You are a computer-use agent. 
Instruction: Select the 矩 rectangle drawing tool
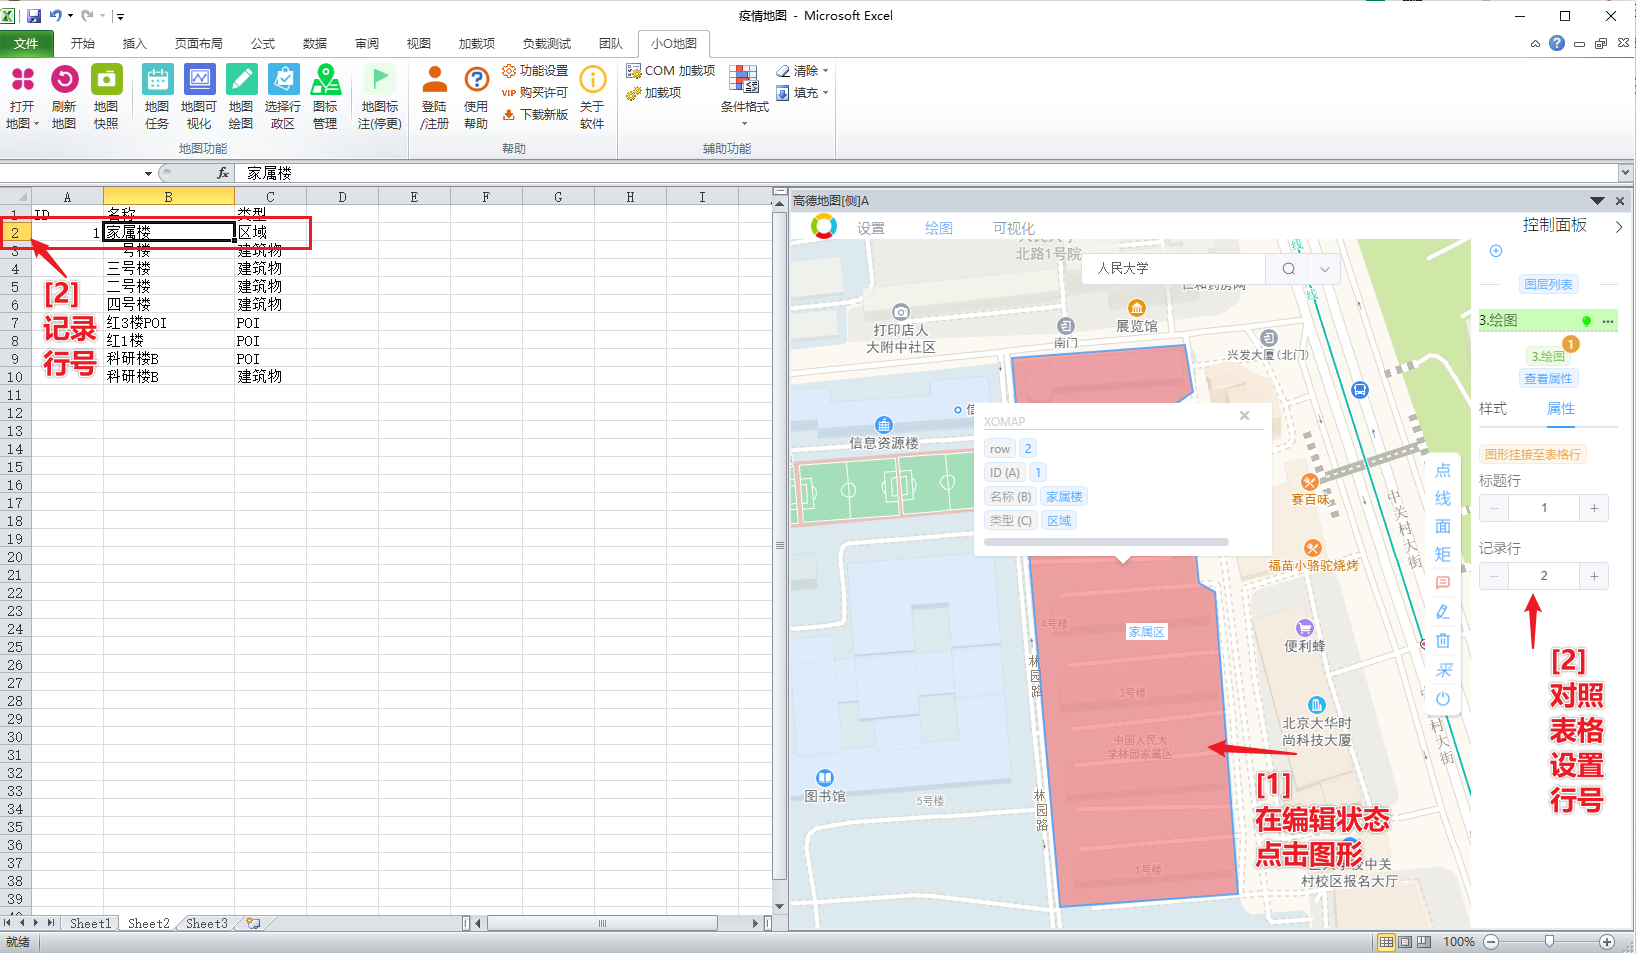click(x=1443, y=554)
